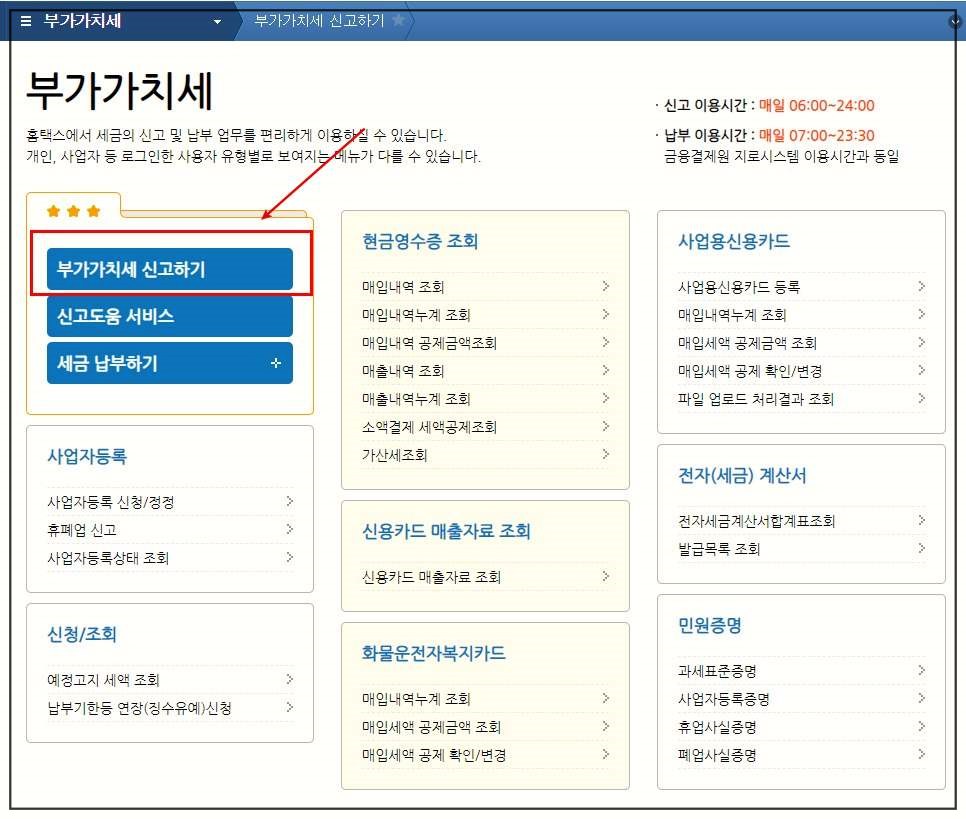Open 파일 업로드 처리결과 조회 link
Screen dimensions: 966x819
[x=756, y=399]
